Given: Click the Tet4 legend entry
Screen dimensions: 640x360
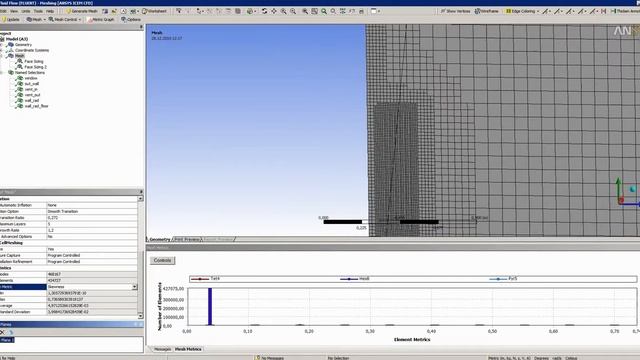Looking at the screenshot, I should [x=205, y=279].
